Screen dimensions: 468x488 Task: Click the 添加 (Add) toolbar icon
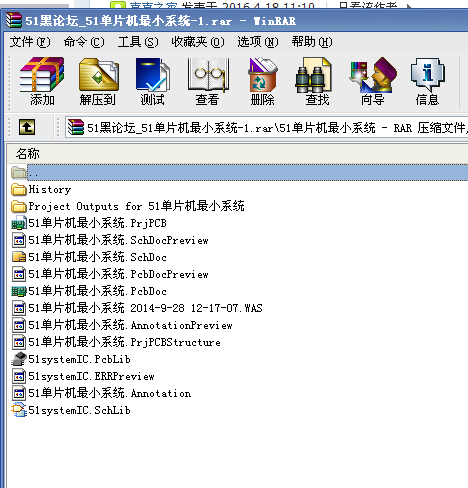42,81
